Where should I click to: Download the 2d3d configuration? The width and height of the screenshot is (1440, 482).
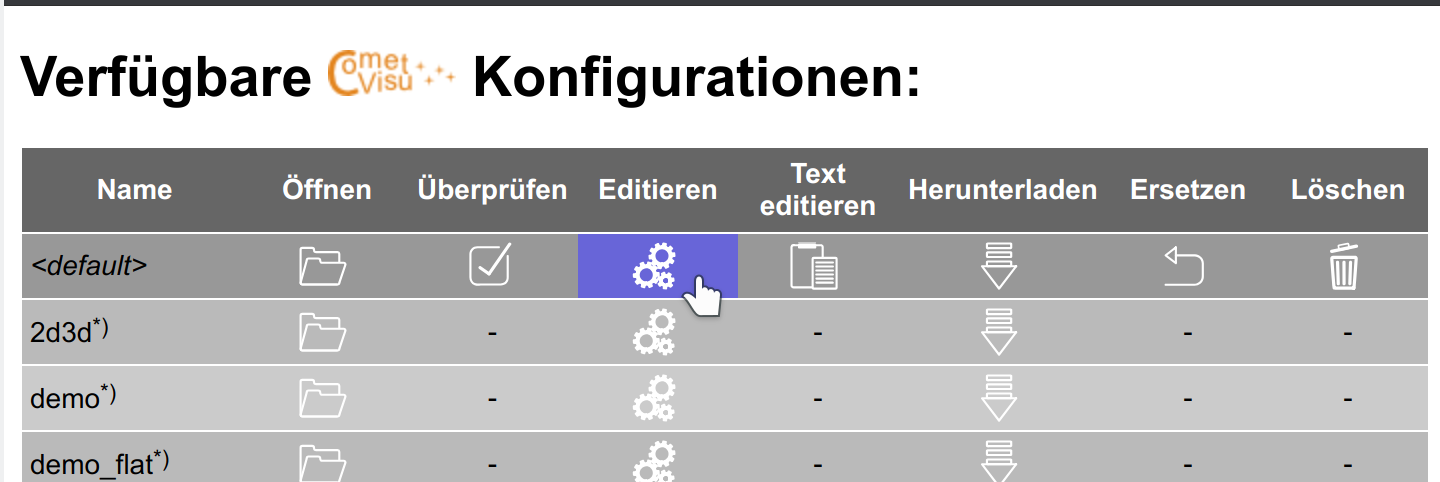(x=1000, y=332)
